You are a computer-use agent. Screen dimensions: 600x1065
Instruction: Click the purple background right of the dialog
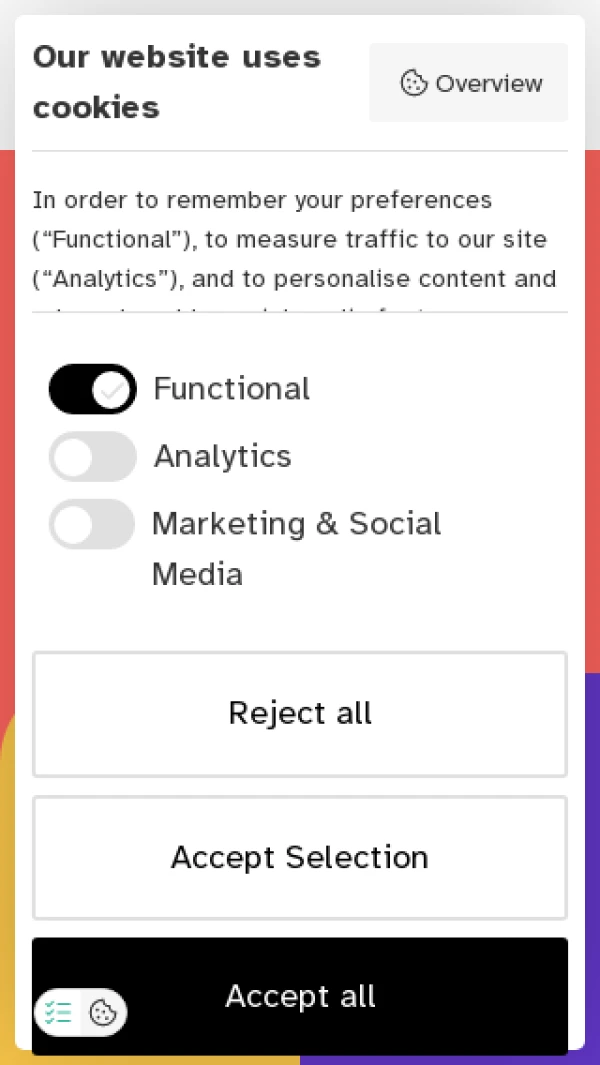pos(592,850)
